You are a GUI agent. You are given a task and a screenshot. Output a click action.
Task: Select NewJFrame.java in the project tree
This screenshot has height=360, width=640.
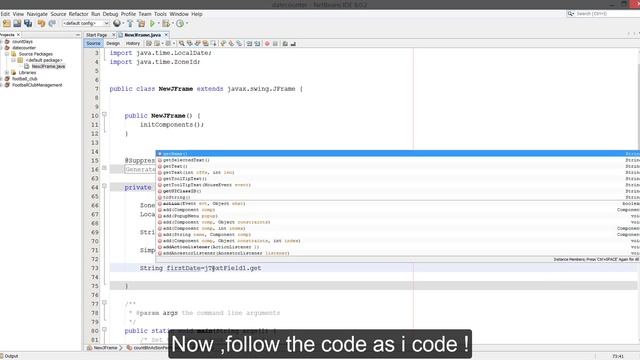48,66
